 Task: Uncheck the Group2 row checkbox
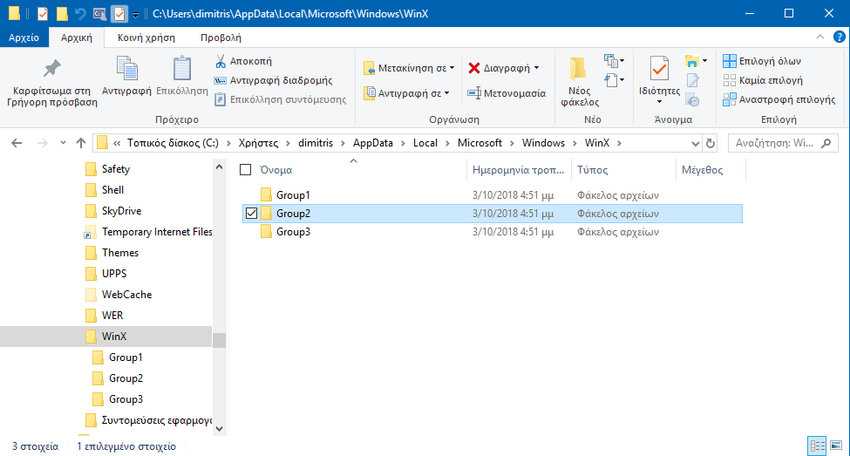coord(251,214)
